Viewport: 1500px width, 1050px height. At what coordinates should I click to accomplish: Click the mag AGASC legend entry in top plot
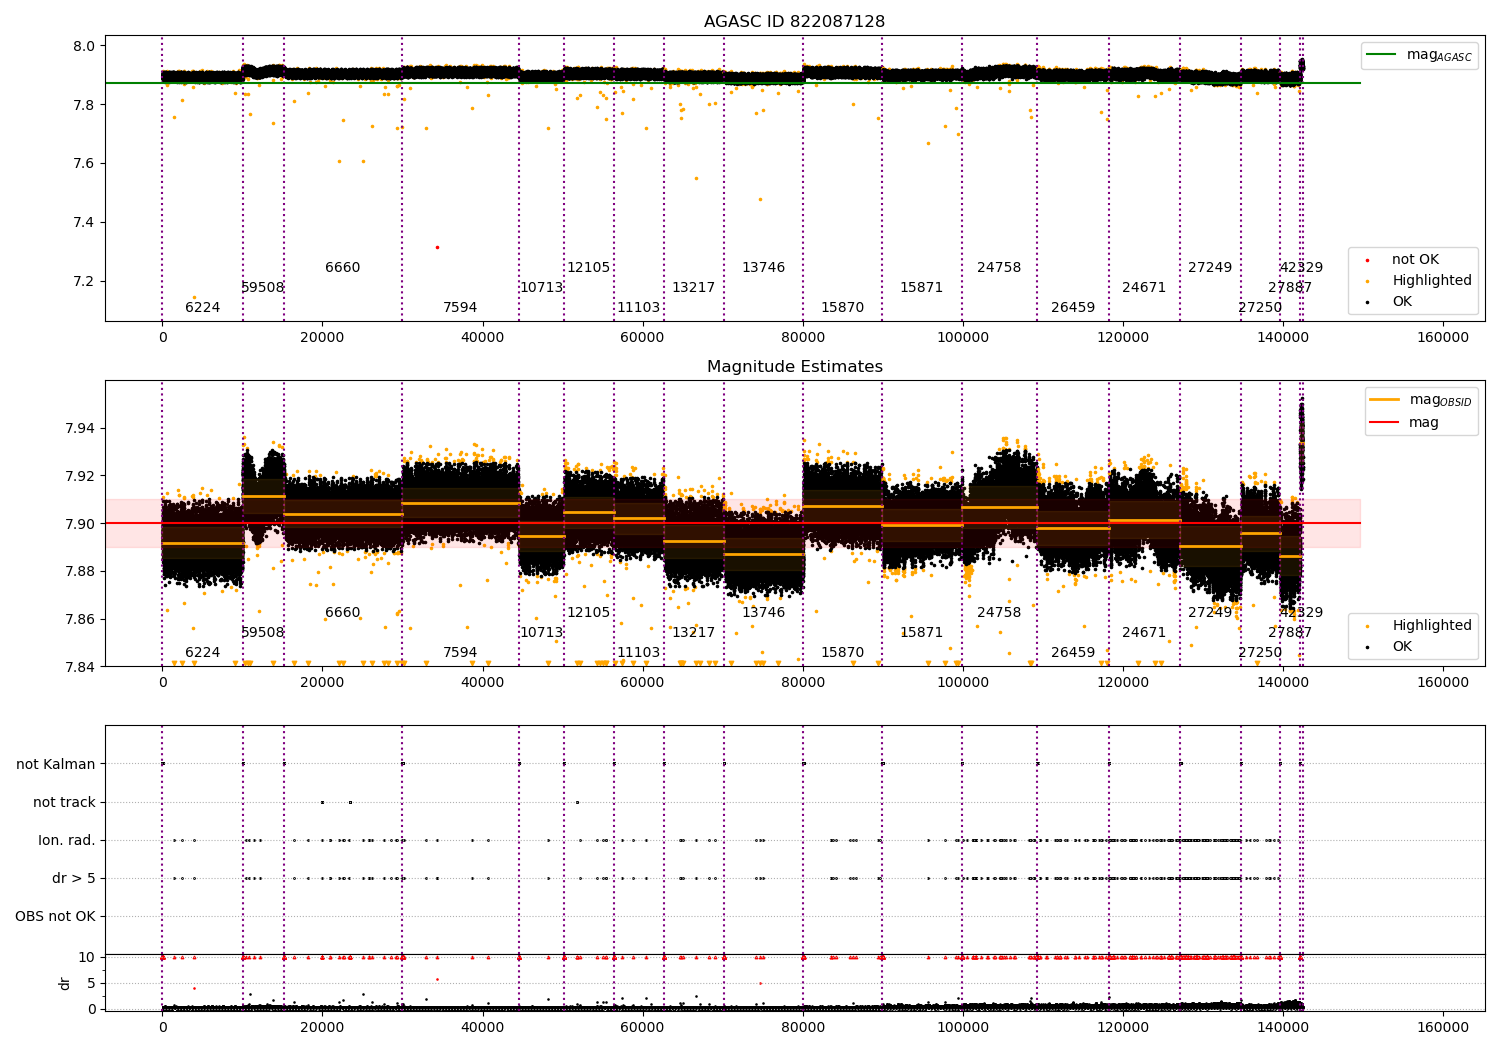click(1419, 55)
